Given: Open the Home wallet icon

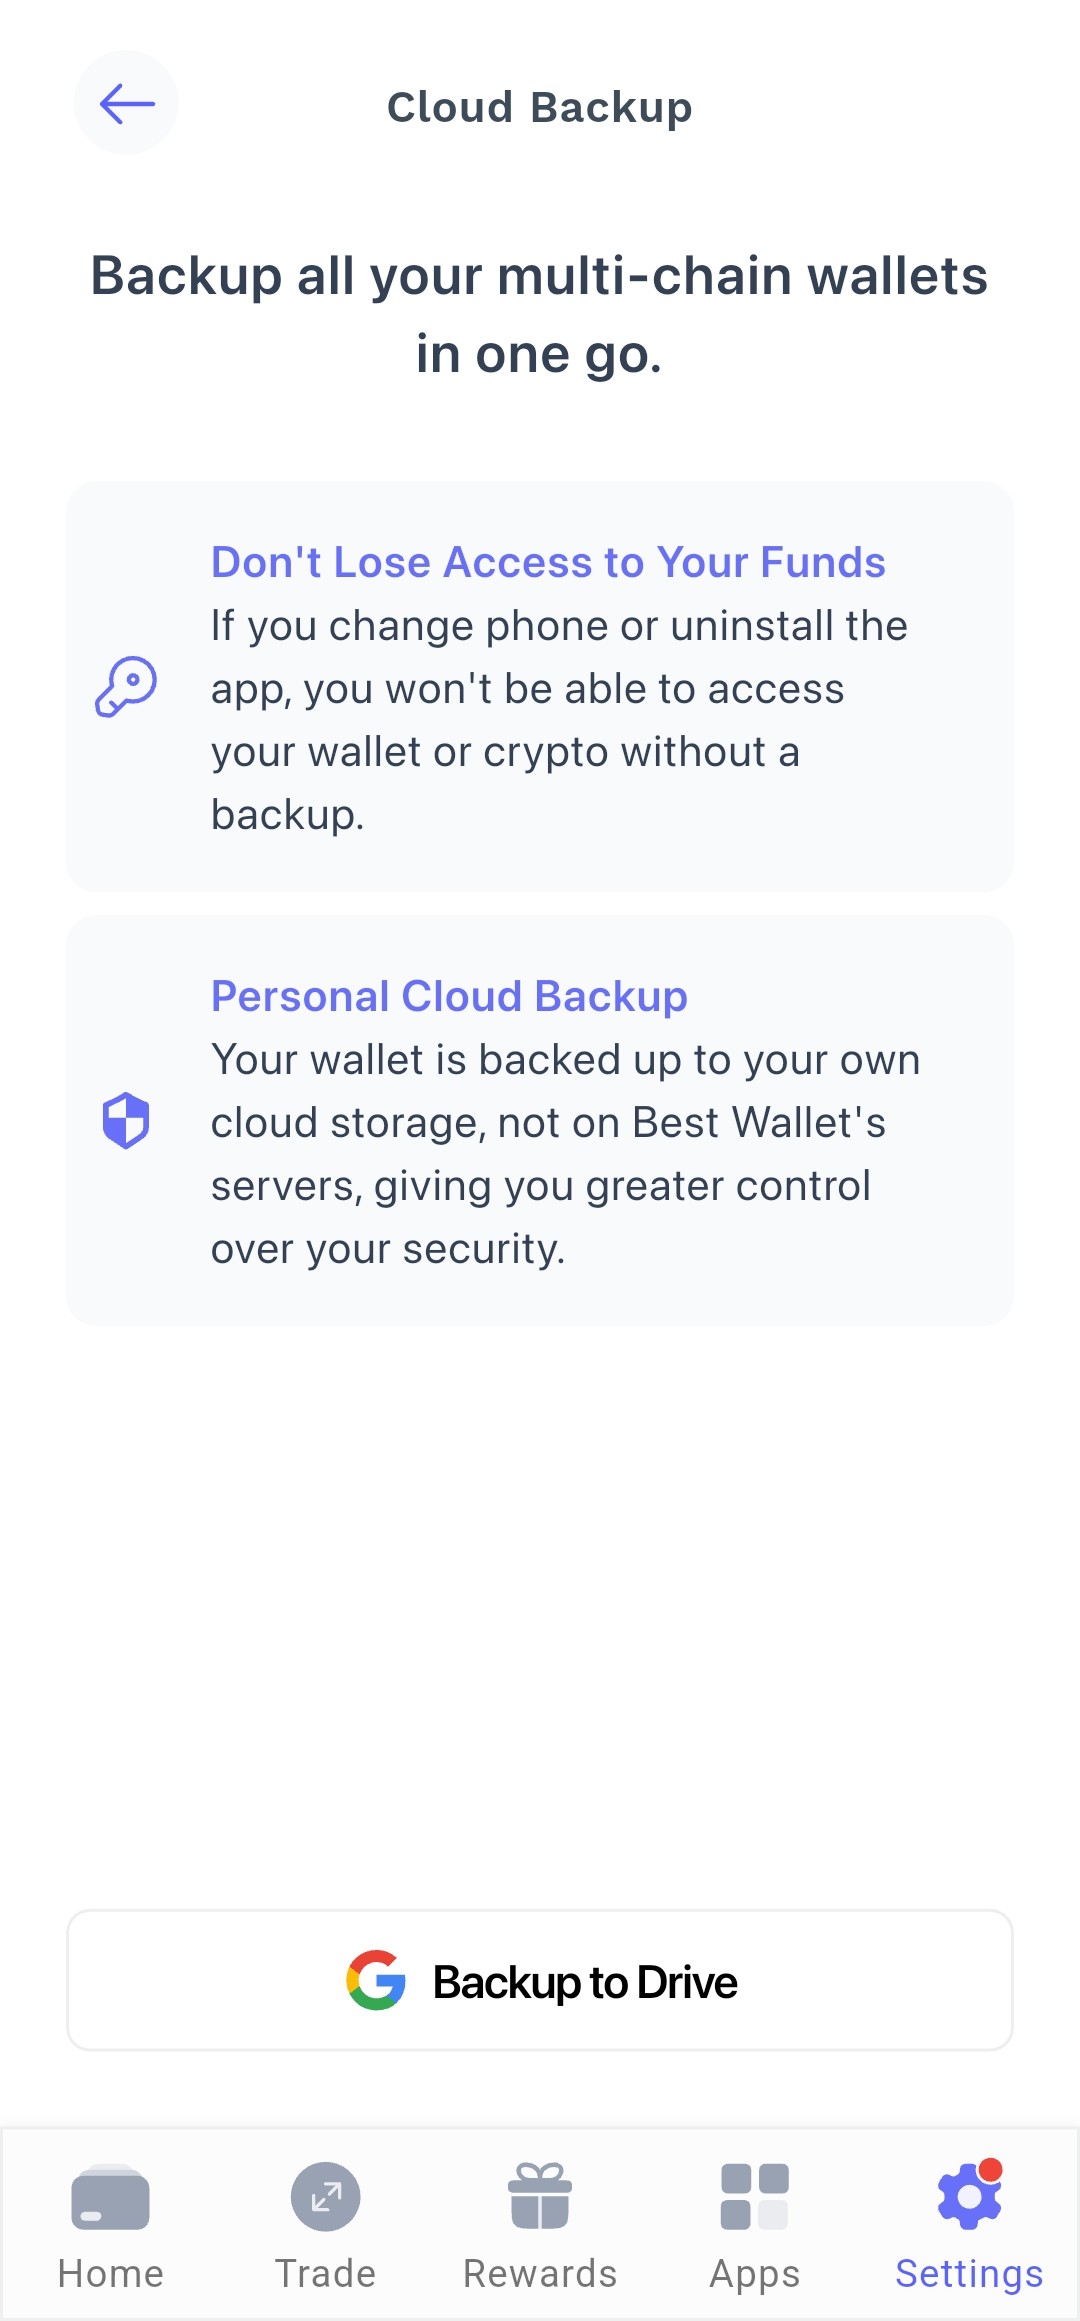Looking at the screenshot, I should (110, 2197).
